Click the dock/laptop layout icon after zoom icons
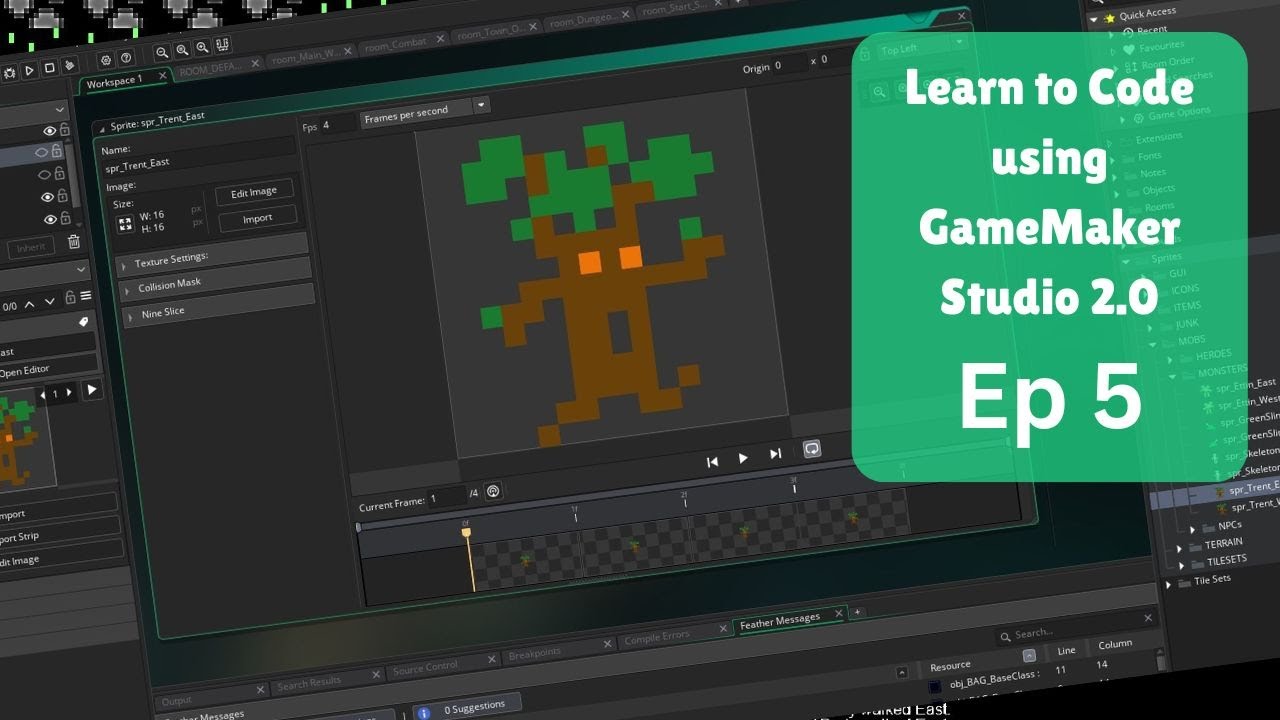The height and width of the screenshot is (720, 1280). (222, 45)
